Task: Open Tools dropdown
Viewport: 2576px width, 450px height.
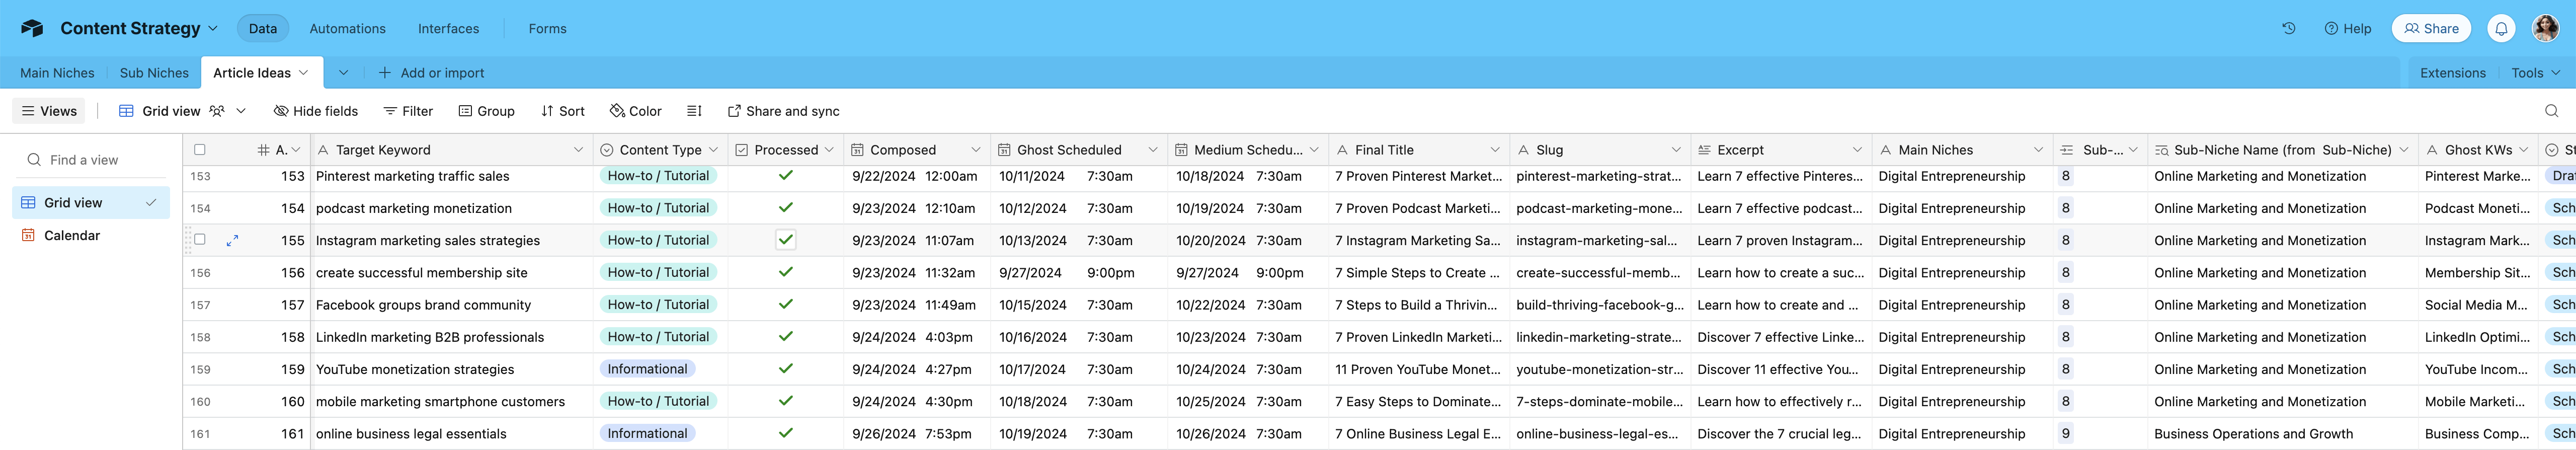Action: (x=2535, y=73)
